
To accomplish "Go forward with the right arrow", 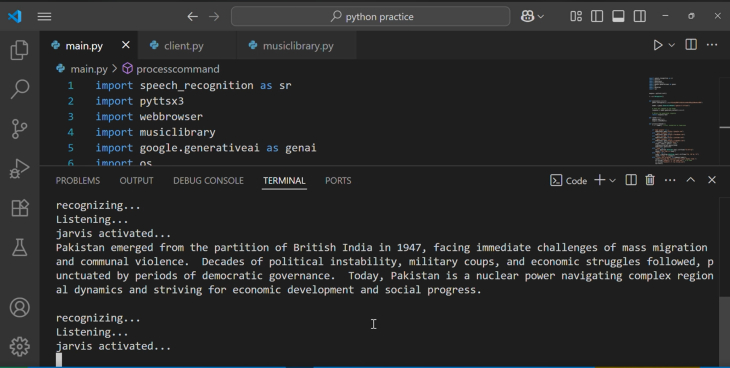I will (214, 17).
